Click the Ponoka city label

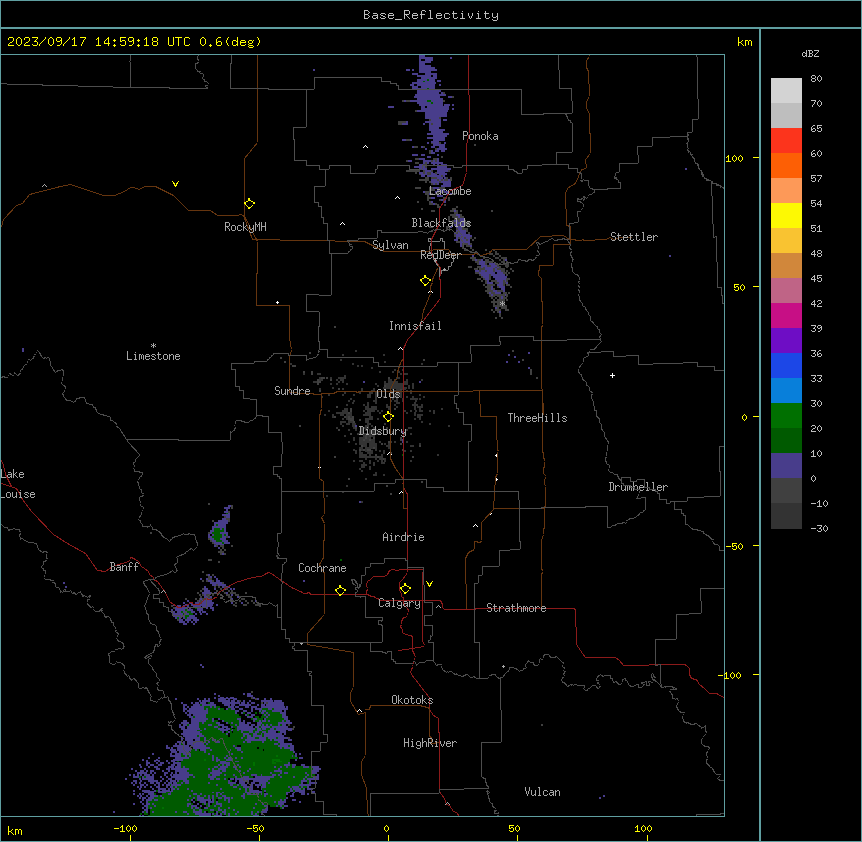pos(480,136)
